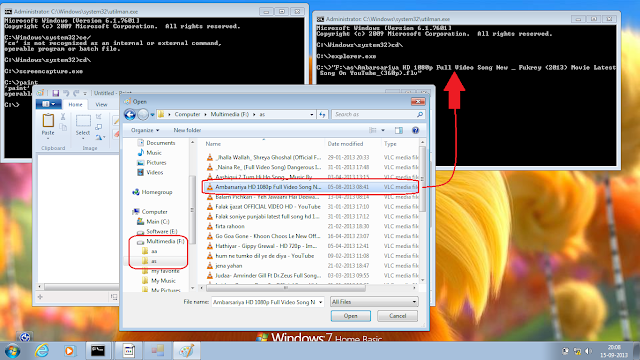Click New folder button
This screenshot has width=640, height=360.
(187, 130)
